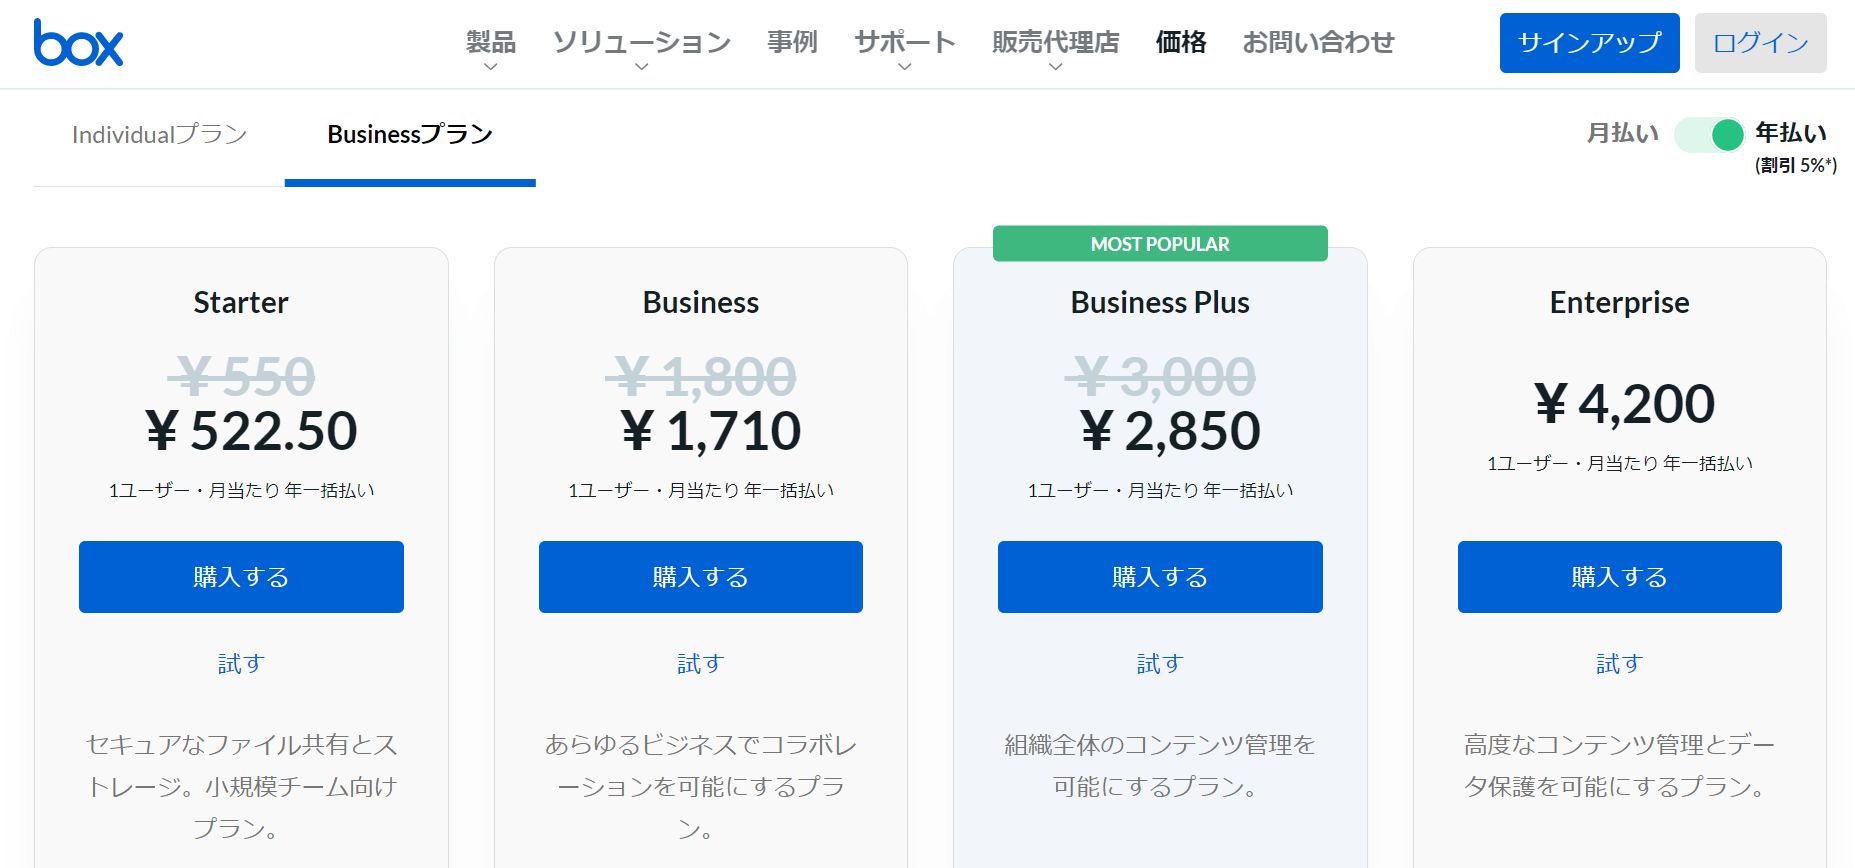The image size is (1855, 868).
Task: Expand the 製品 dropdown menu
Action: 490,48
